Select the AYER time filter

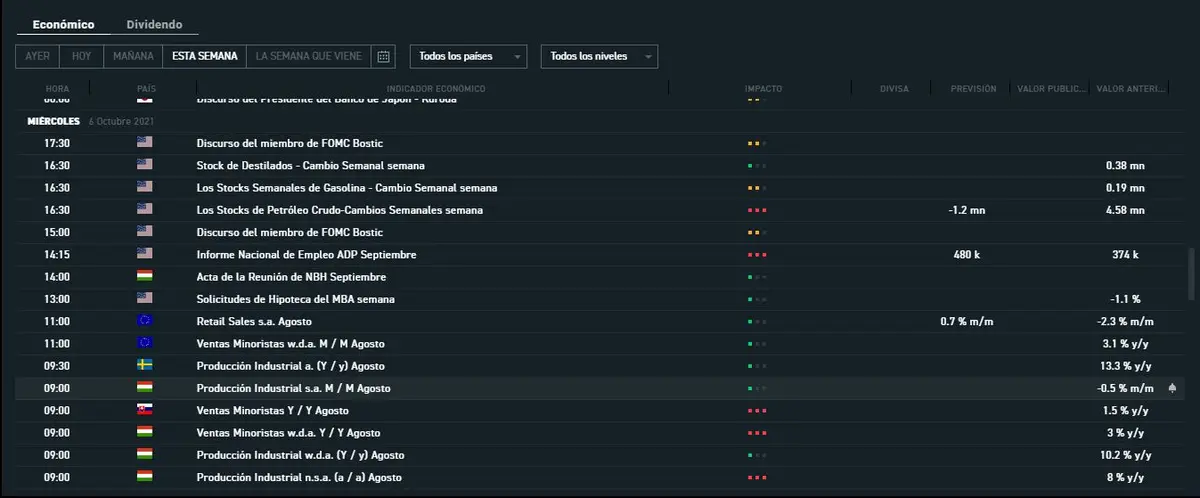coord(38,56)
